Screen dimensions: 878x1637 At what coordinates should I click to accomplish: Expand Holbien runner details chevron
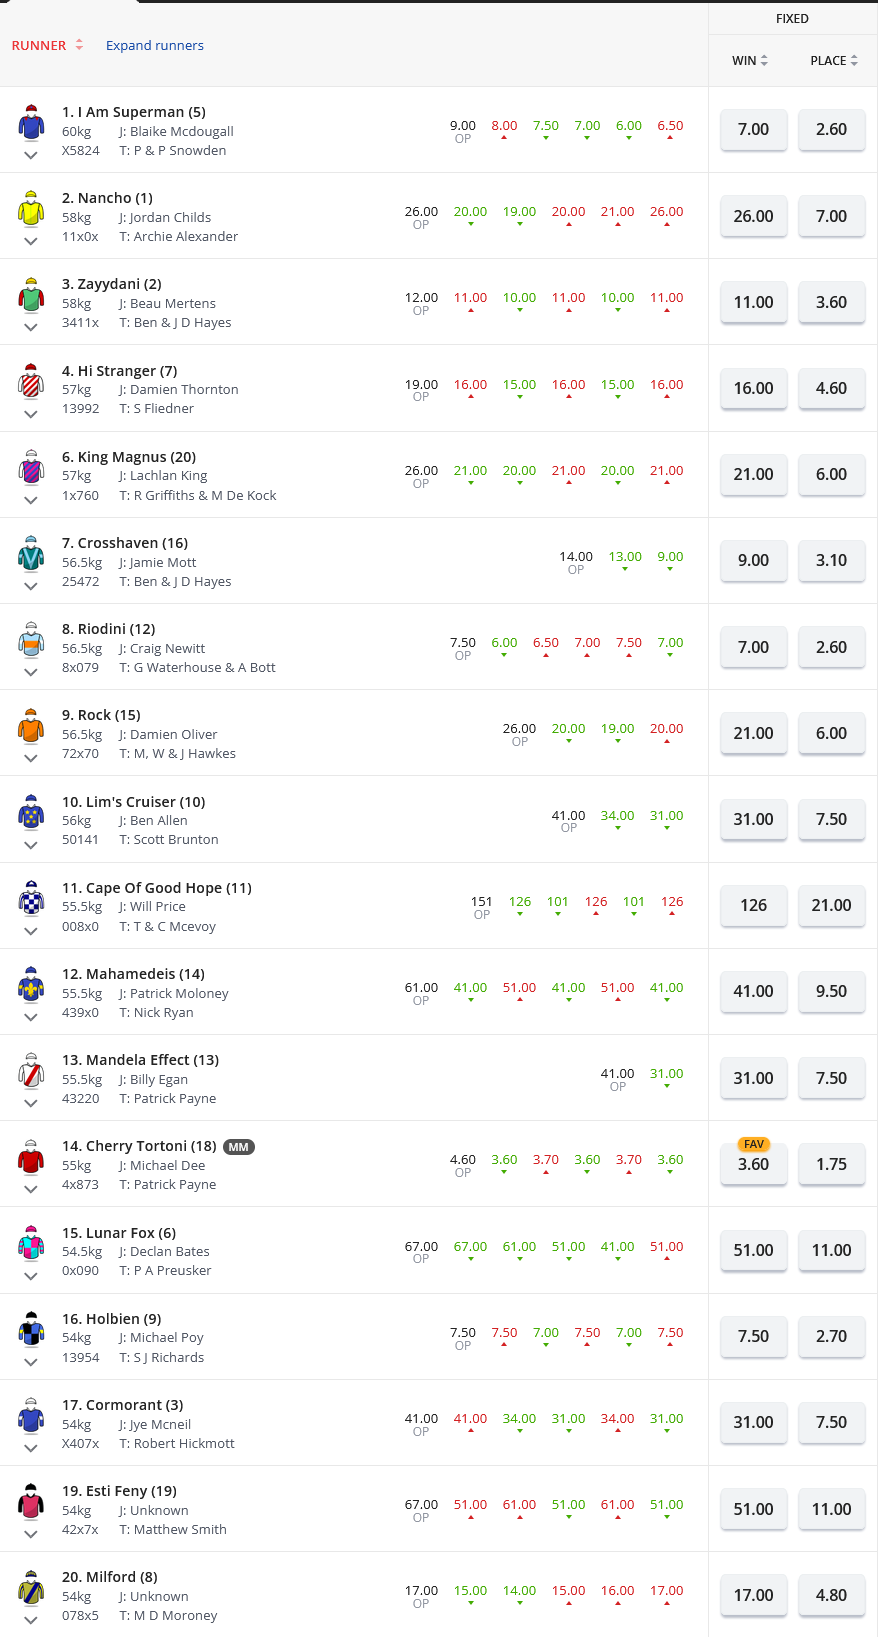[31, 1362]
